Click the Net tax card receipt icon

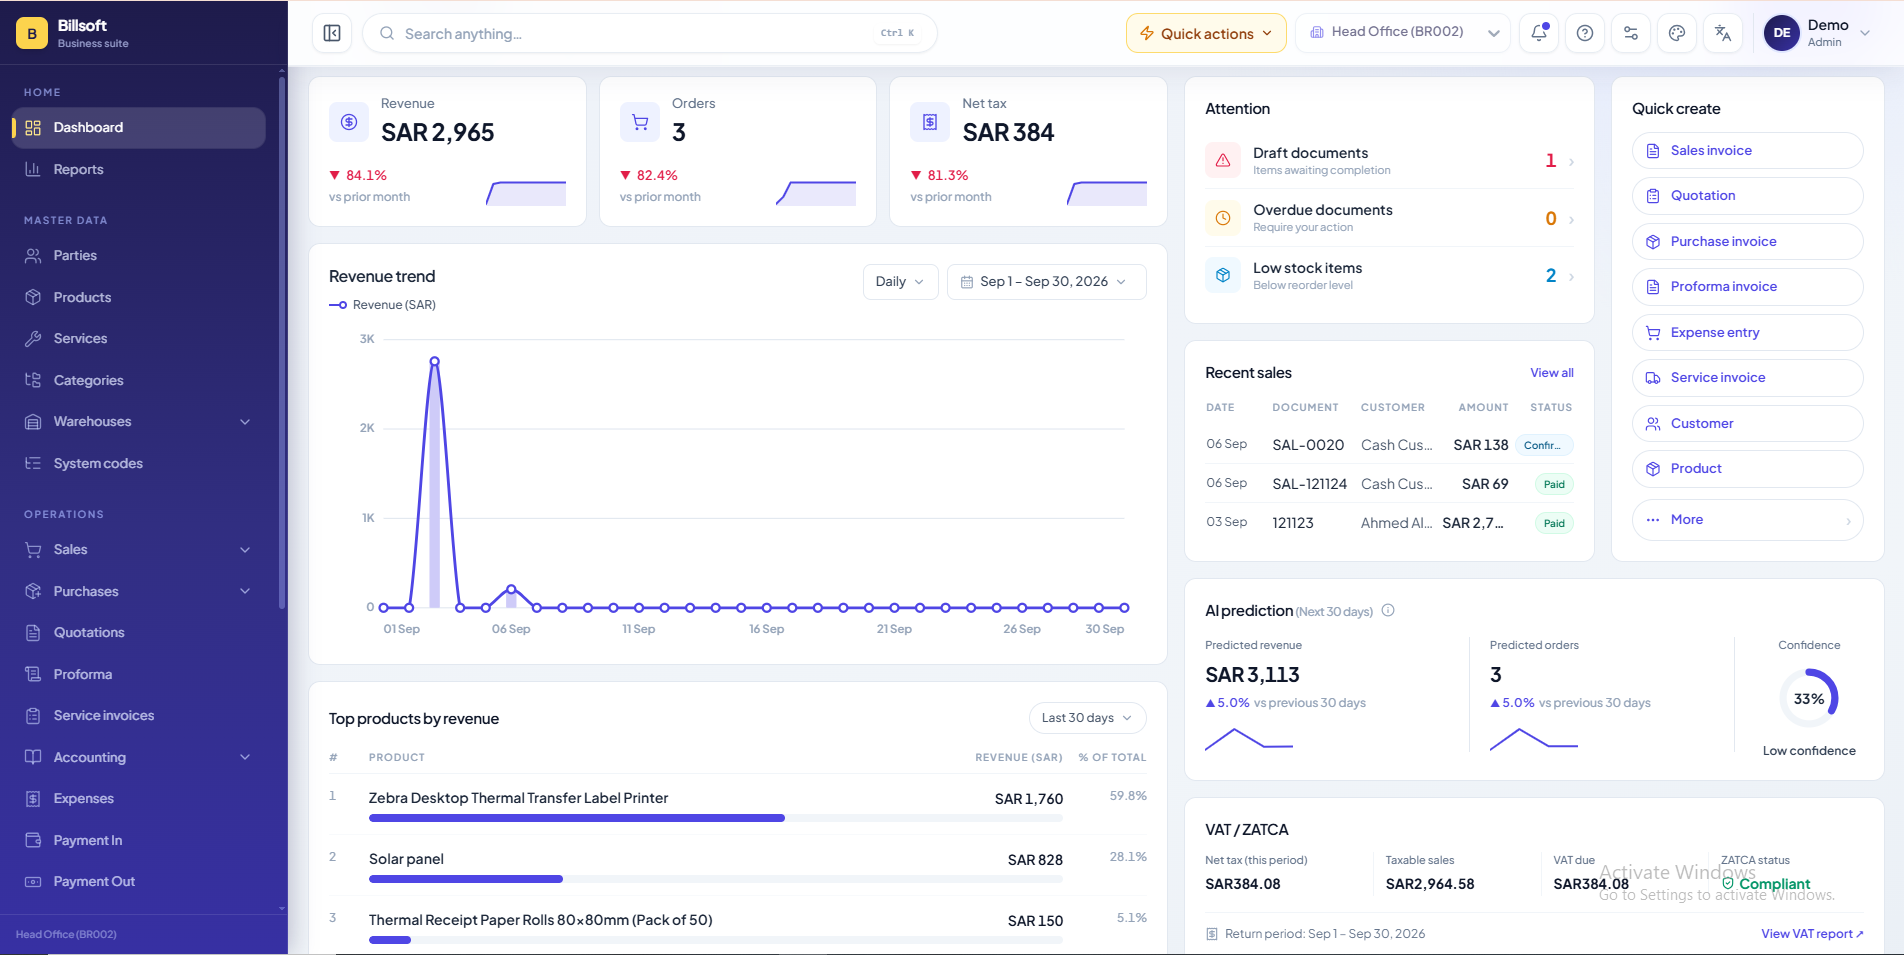[x=930, y=122]
